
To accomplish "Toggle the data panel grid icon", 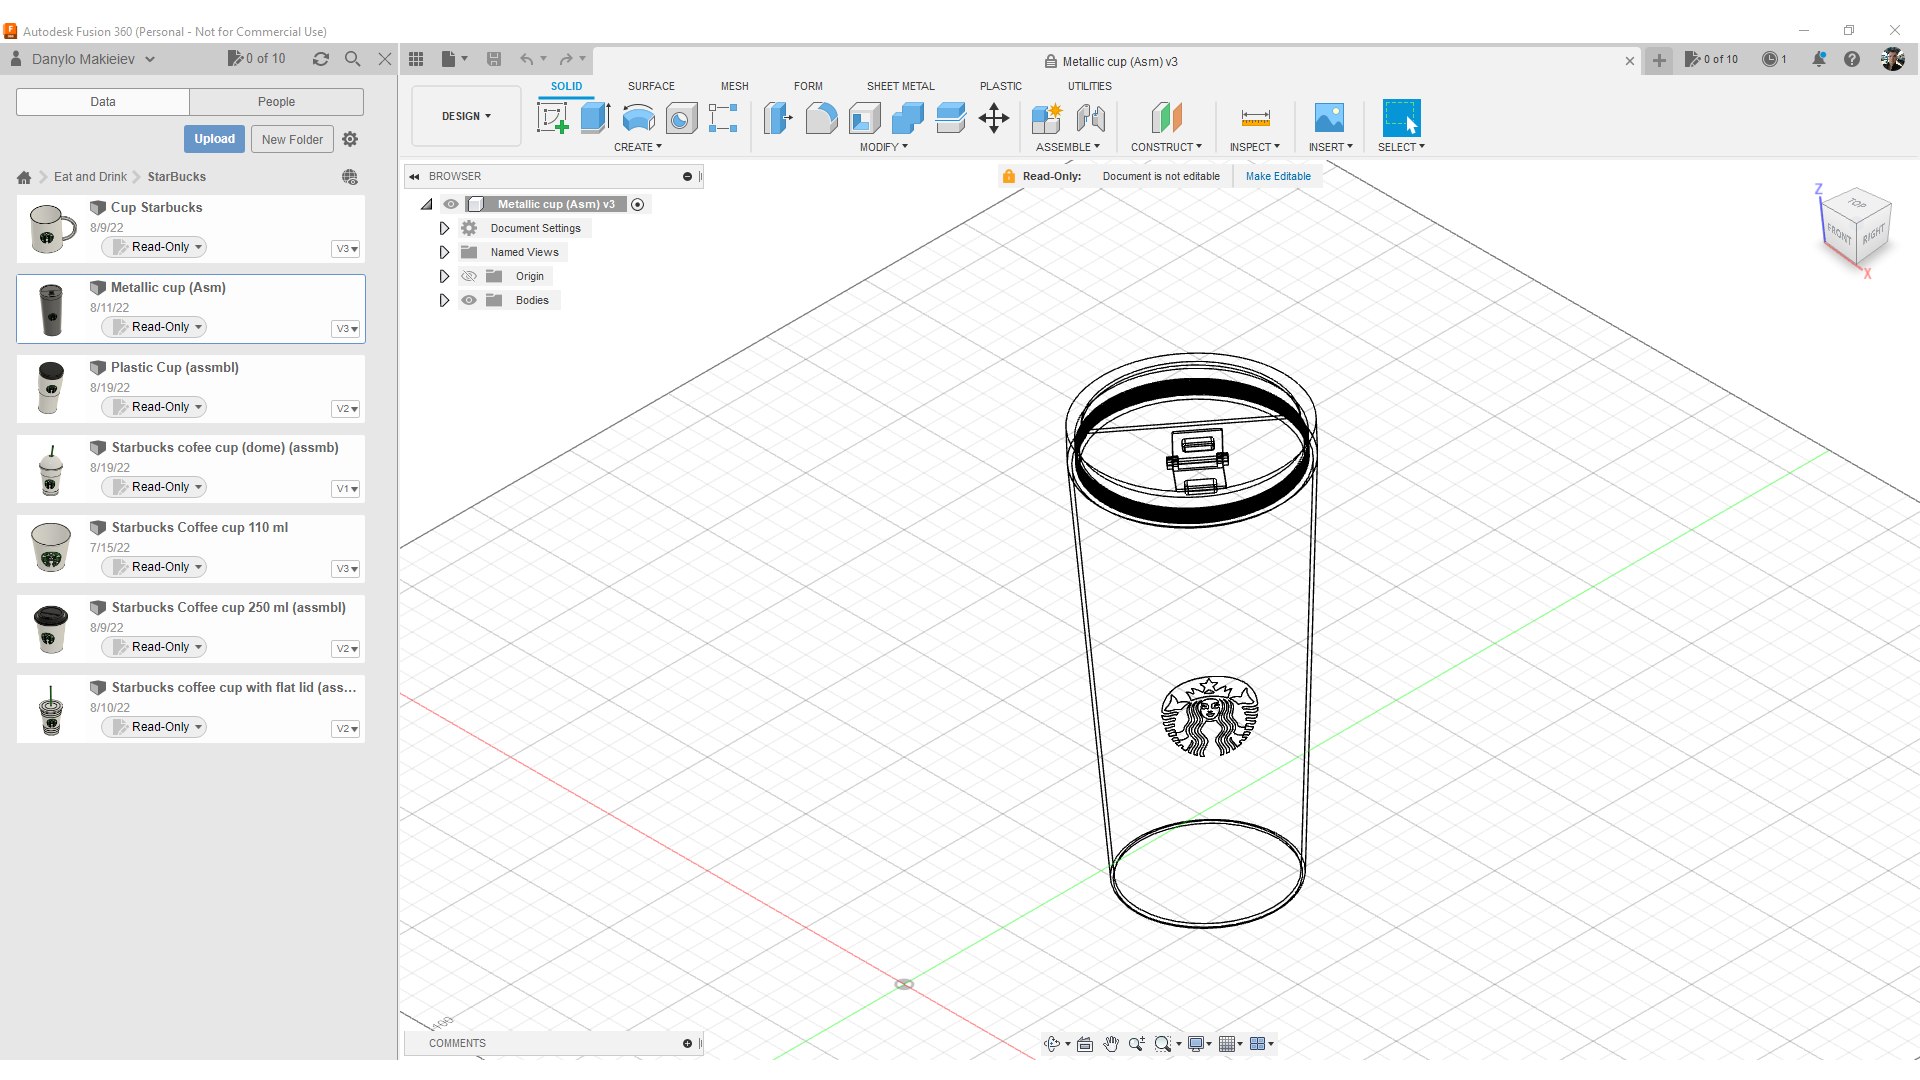I will [x=416, y=59].
